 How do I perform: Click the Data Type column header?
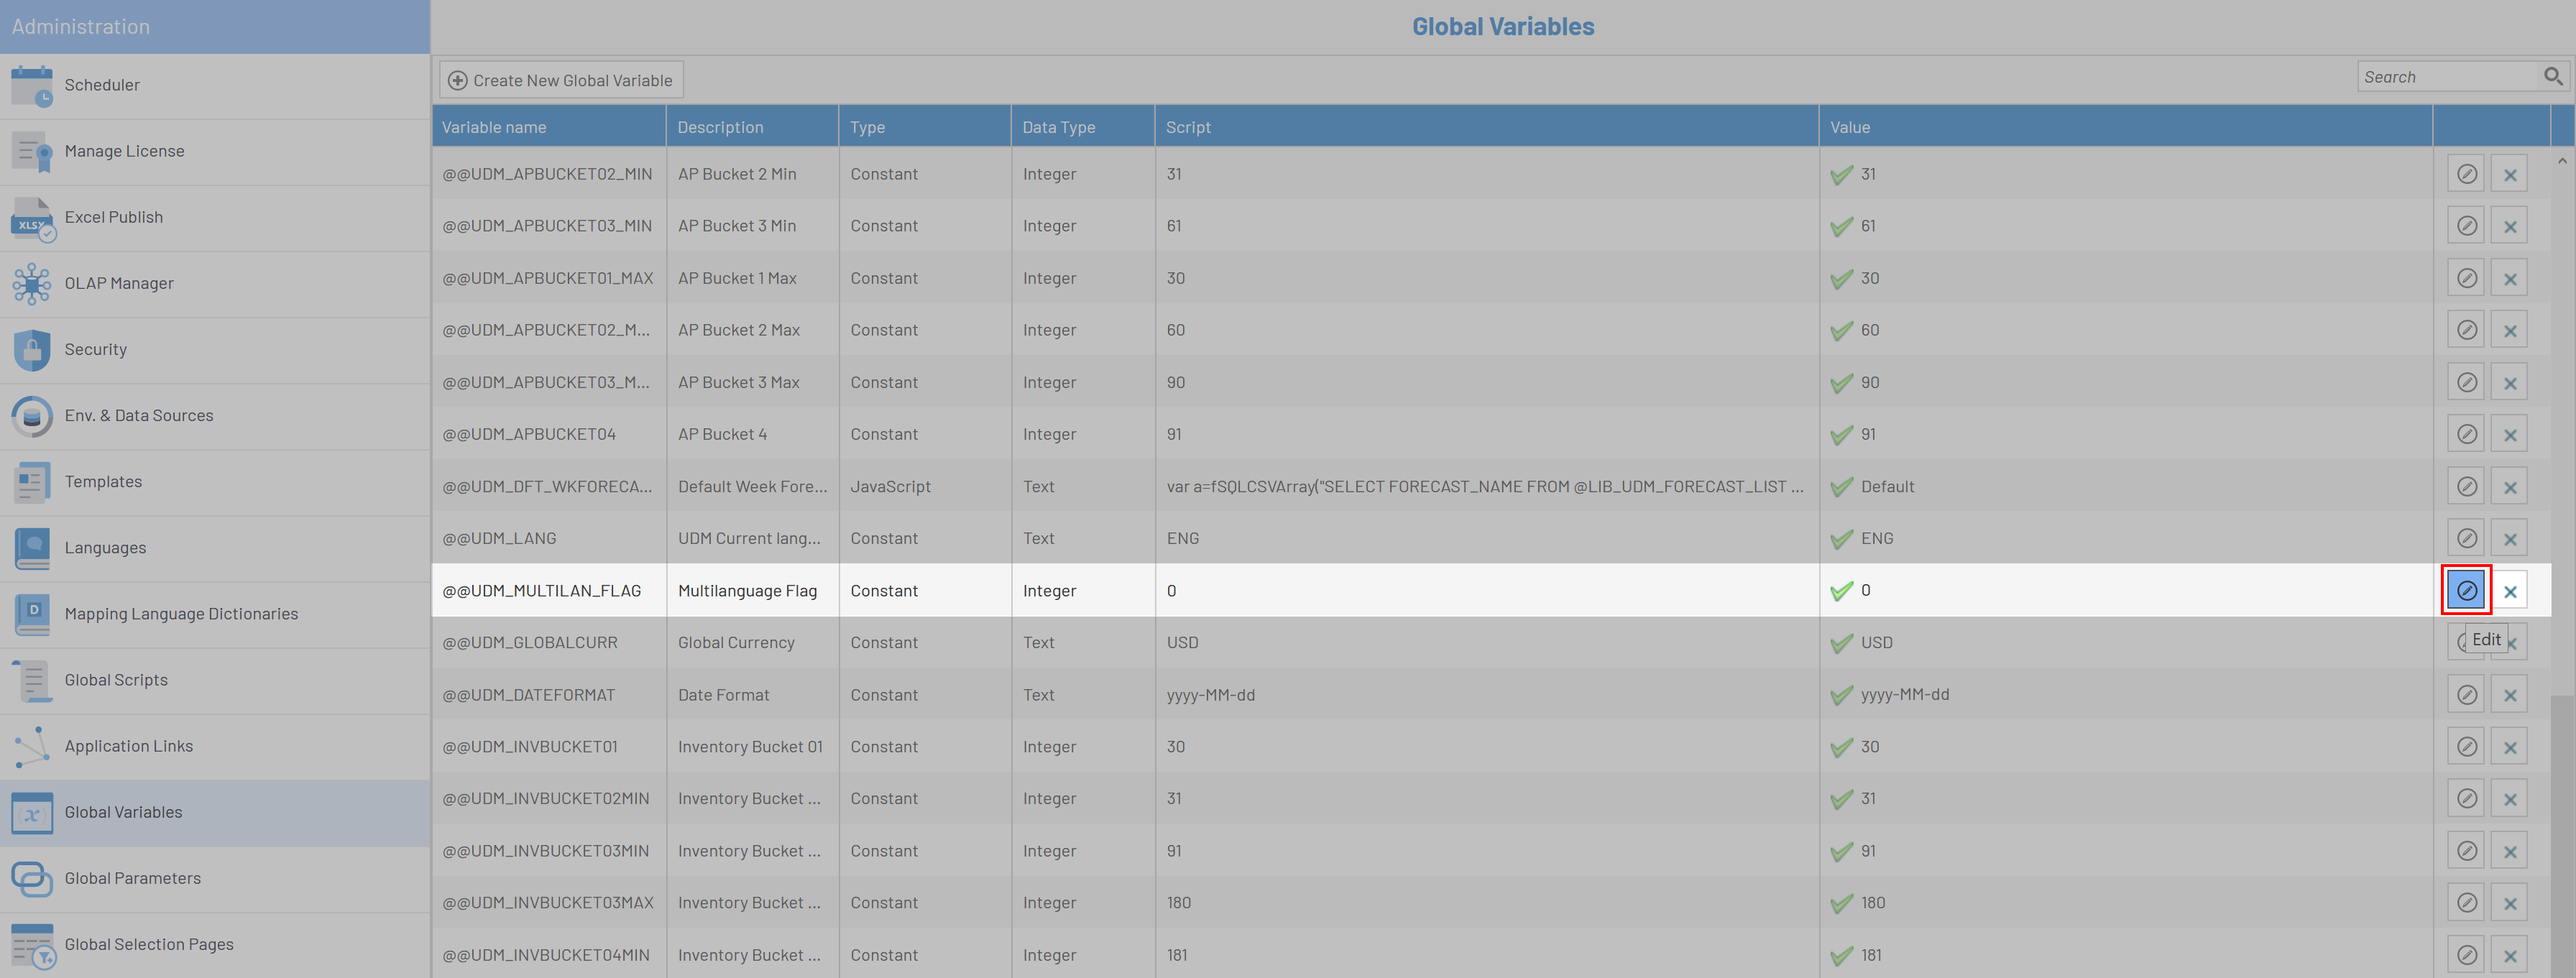click(x=1058, y=127)
